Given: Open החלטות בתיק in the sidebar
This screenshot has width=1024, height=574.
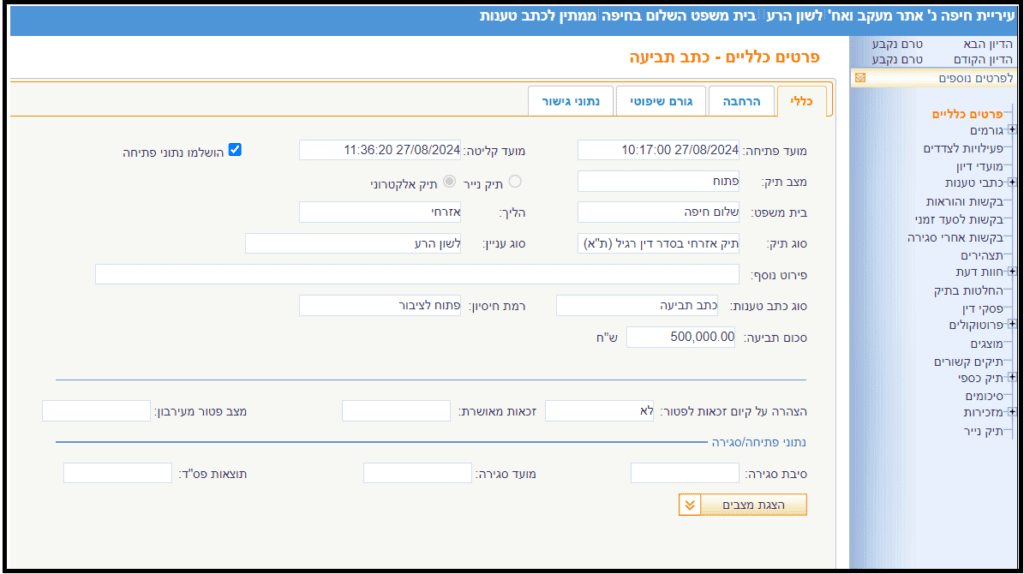Looking at the screenshot, I should coord(968,291).
